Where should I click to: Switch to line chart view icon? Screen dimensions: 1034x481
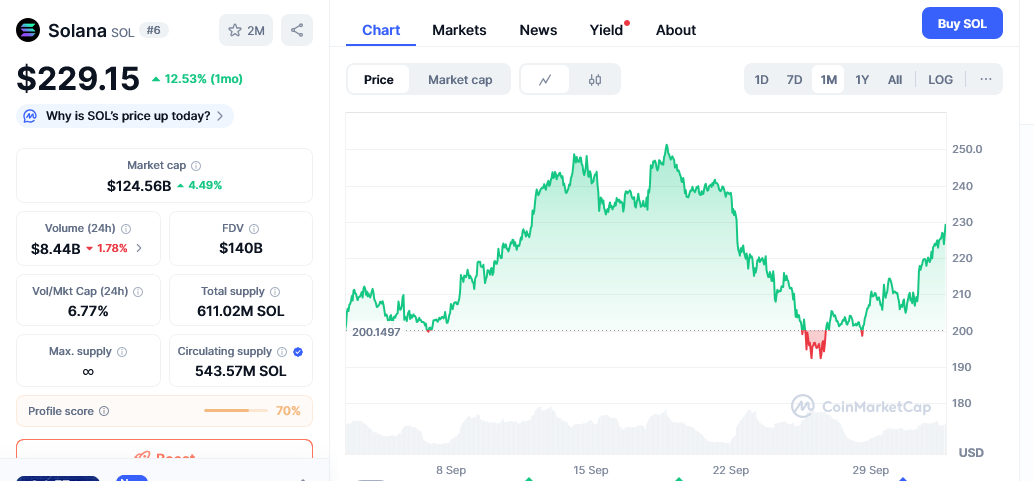(x=545, y=80)
